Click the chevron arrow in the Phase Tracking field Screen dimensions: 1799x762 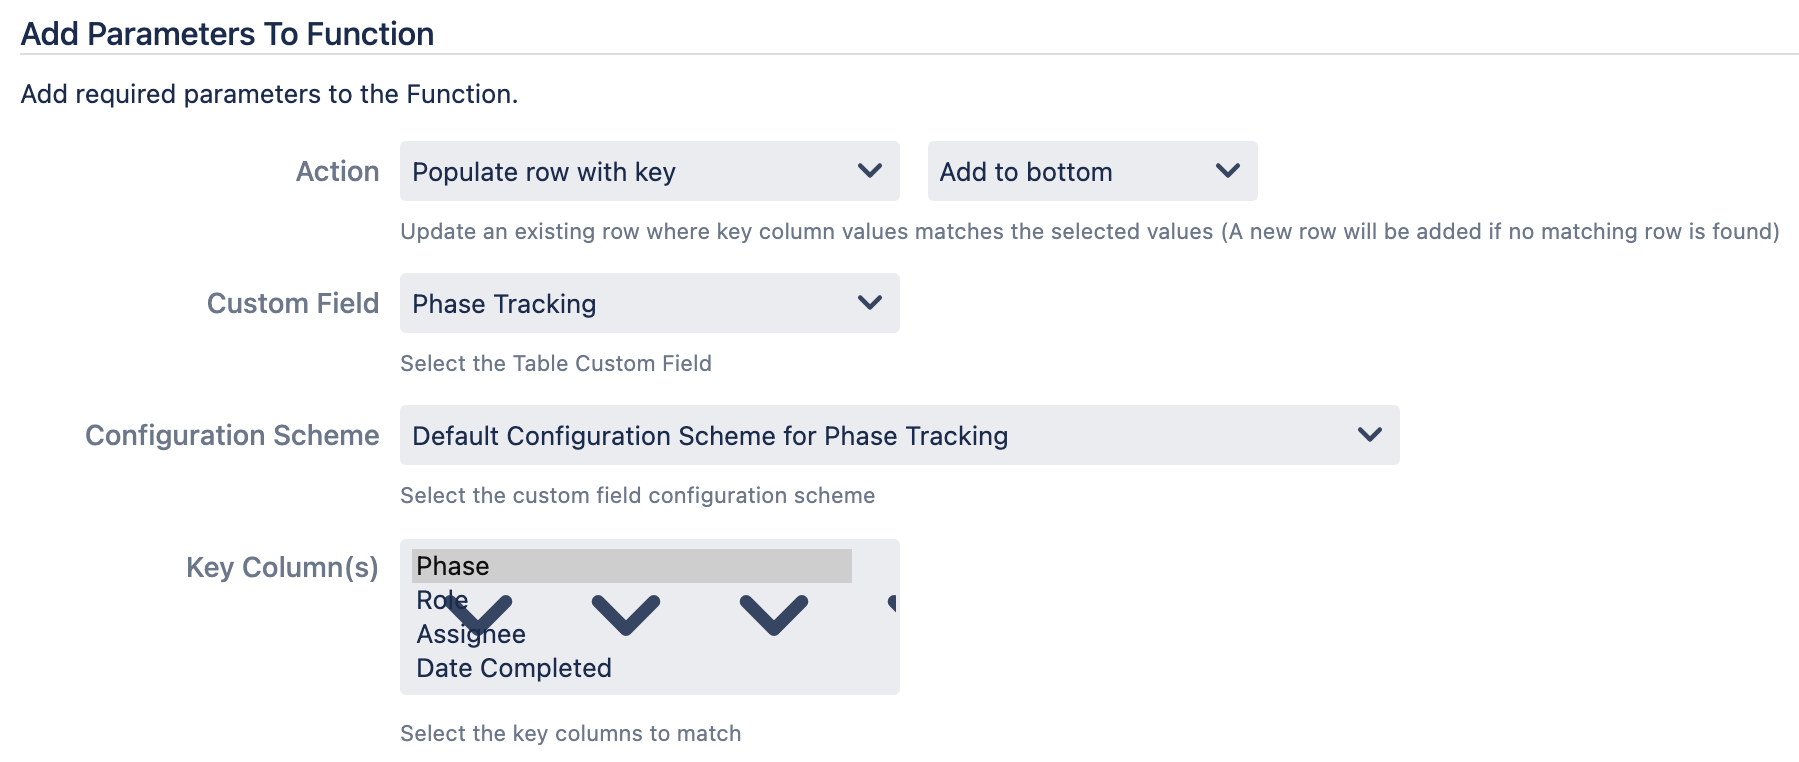click(869, 303)
